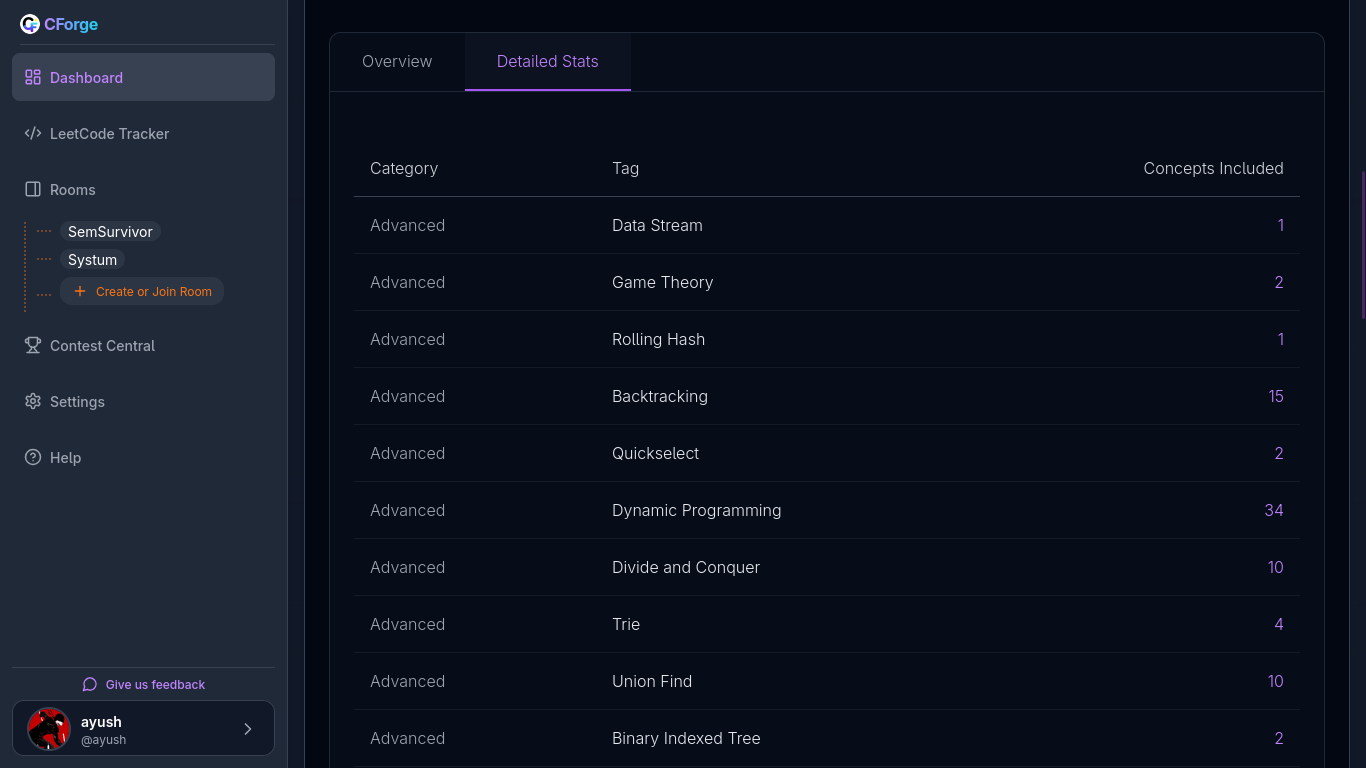Expand the ayush profile chevron

tap(247, 728)
